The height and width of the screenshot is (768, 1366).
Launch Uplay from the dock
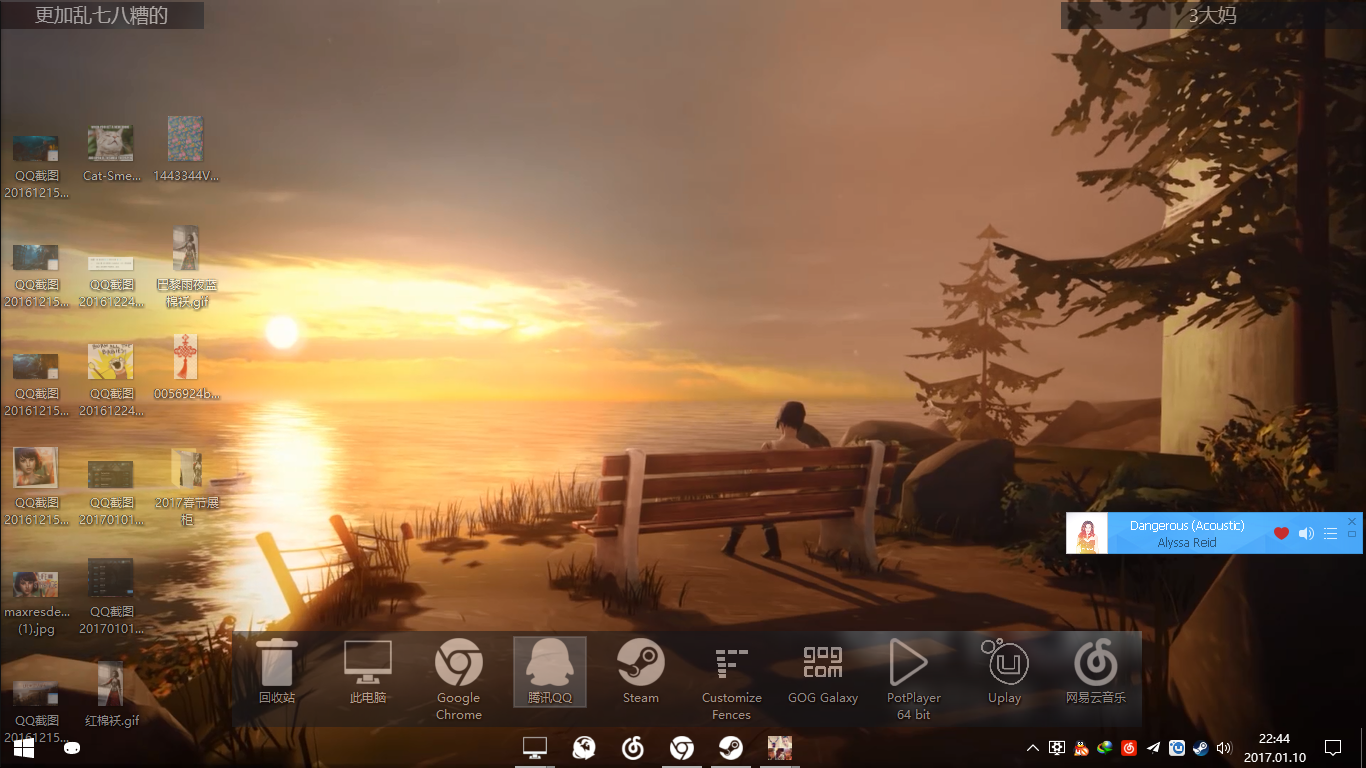(1005, 671)
